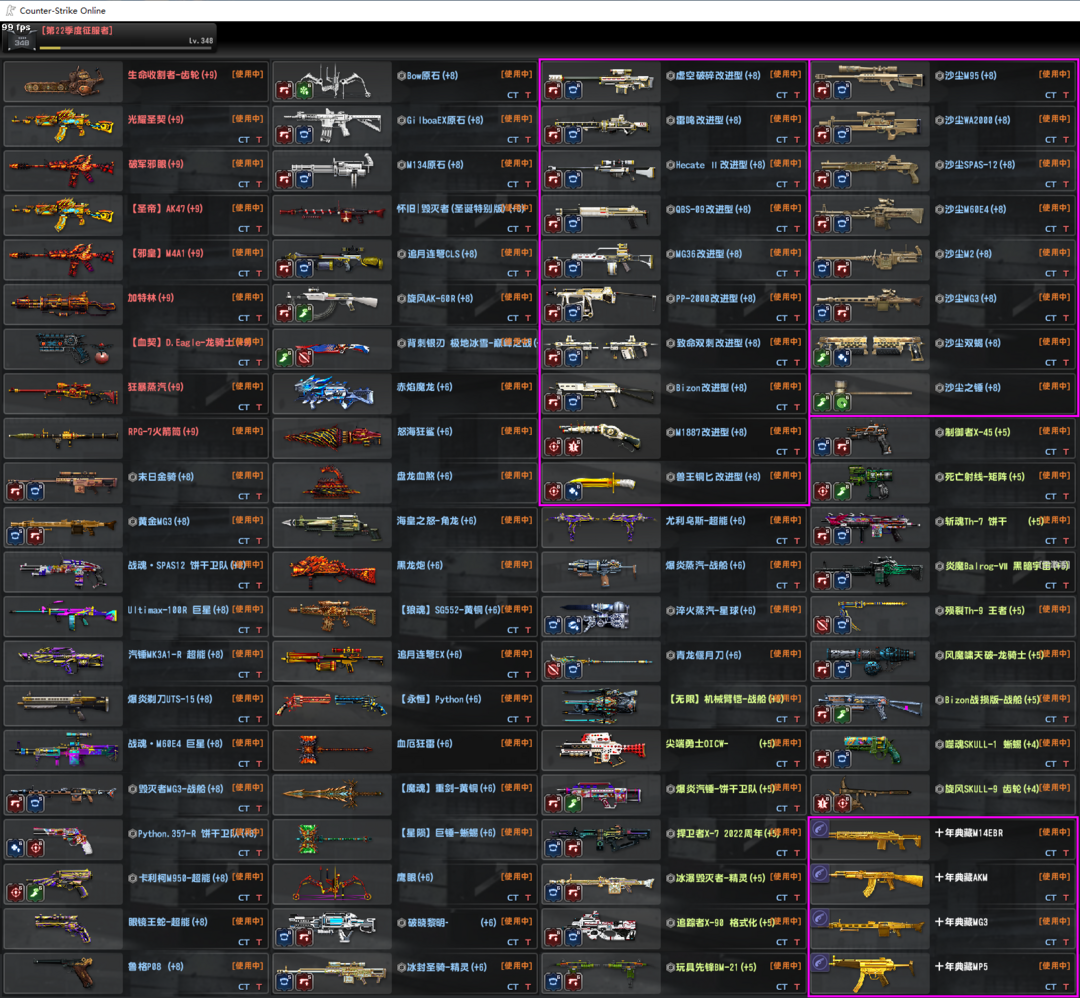
Task: Click the CT label on 【邪皇】M4A1 row
Action: pos(244,273)
